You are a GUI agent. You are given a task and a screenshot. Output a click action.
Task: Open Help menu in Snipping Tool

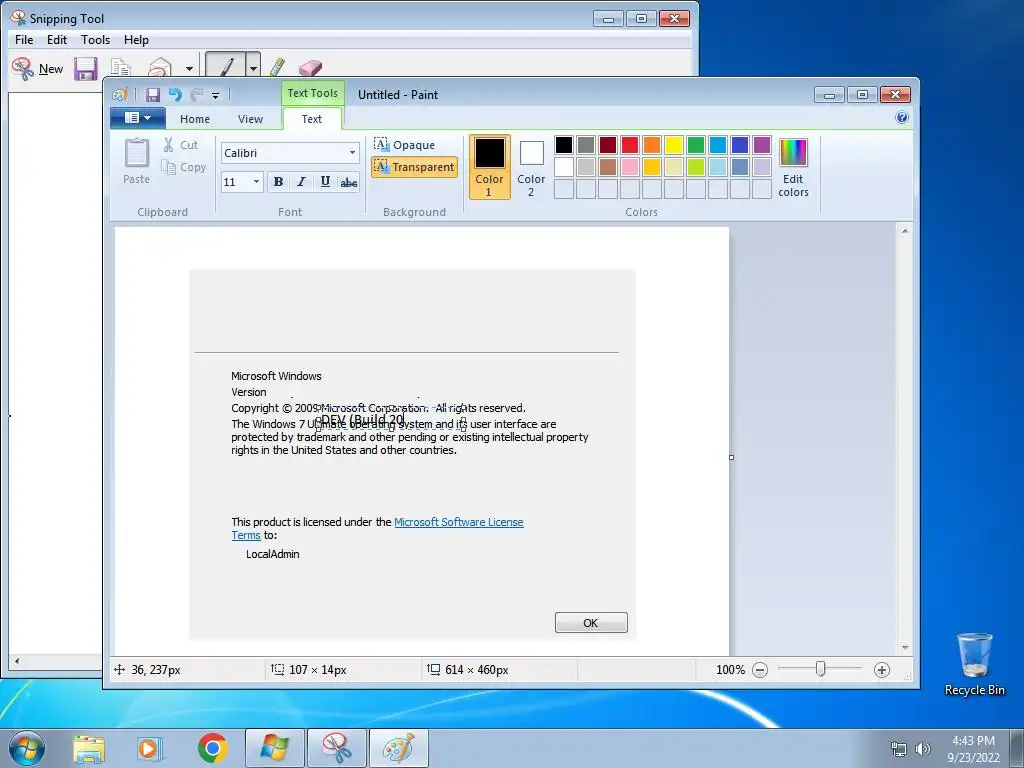point(136,40)
